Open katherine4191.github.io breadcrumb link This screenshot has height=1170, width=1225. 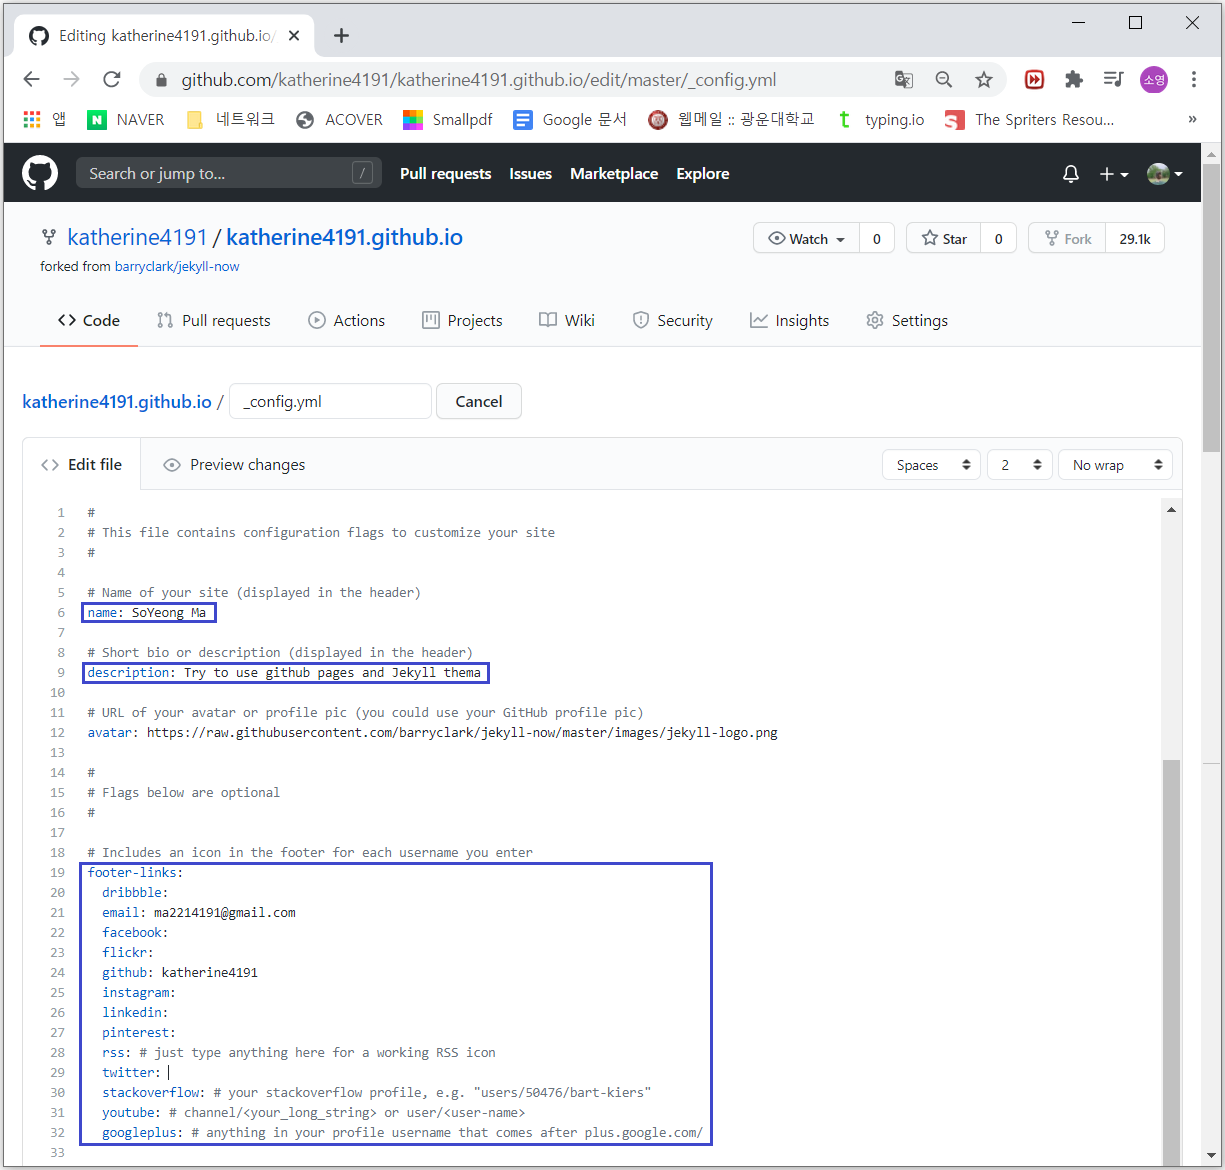117,402
